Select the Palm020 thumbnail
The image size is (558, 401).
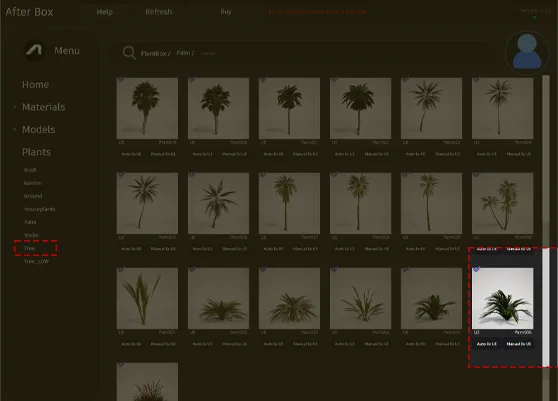point(219,108)
